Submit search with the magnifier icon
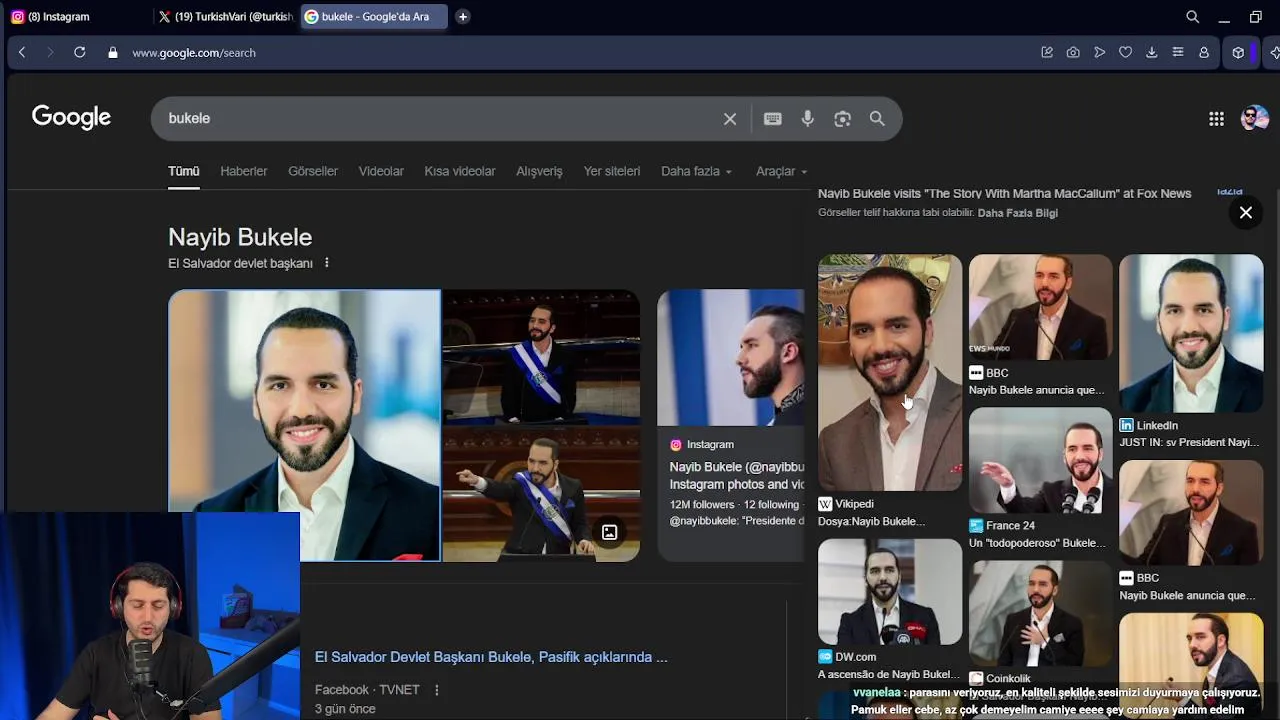 877,118
